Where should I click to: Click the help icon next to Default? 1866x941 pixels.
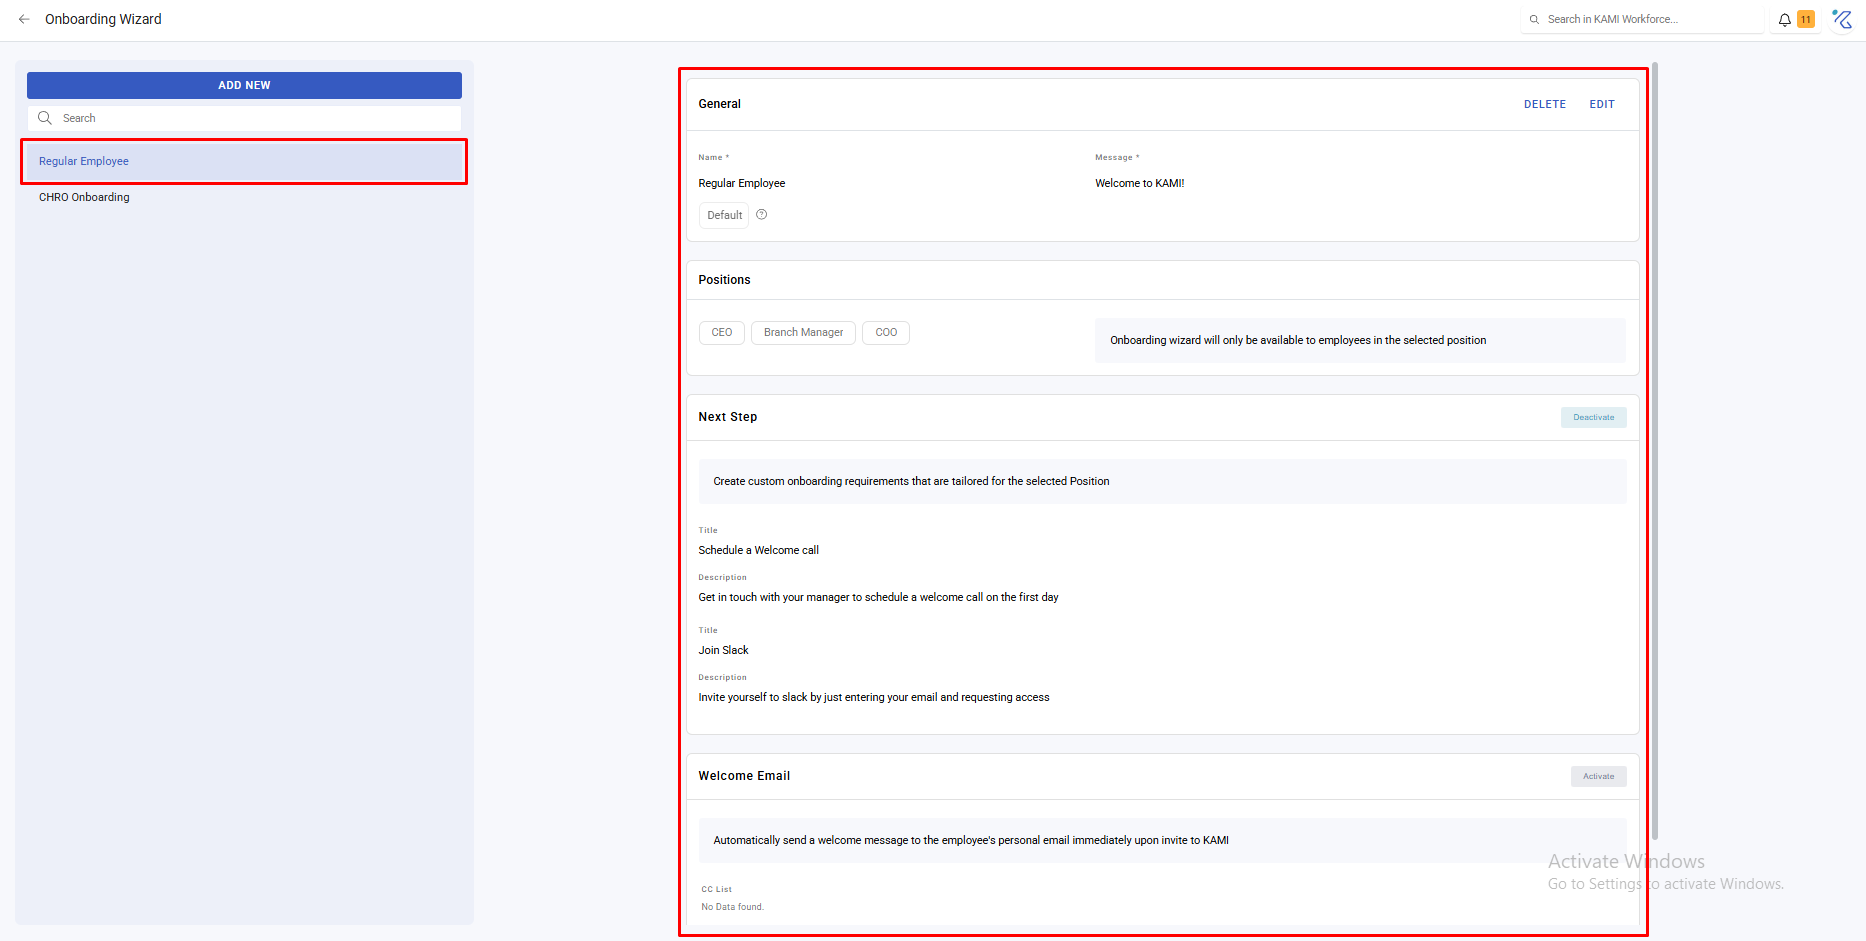click(x=762, y=215)
